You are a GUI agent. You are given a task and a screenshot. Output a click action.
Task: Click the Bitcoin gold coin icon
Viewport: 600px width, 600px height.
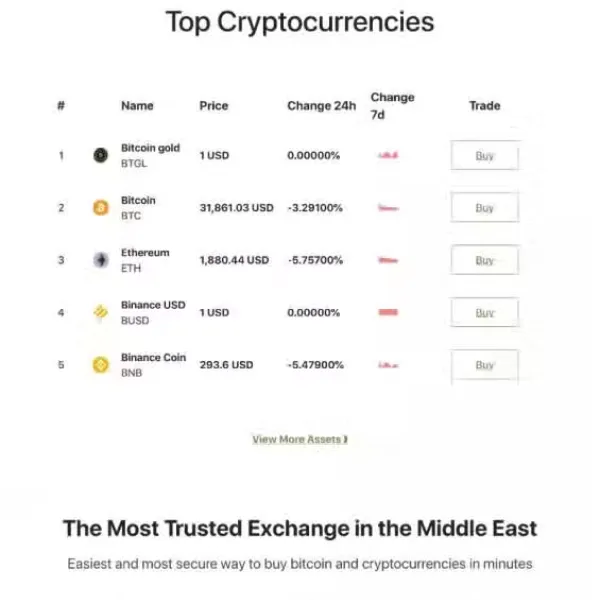[x=101, y=155]
